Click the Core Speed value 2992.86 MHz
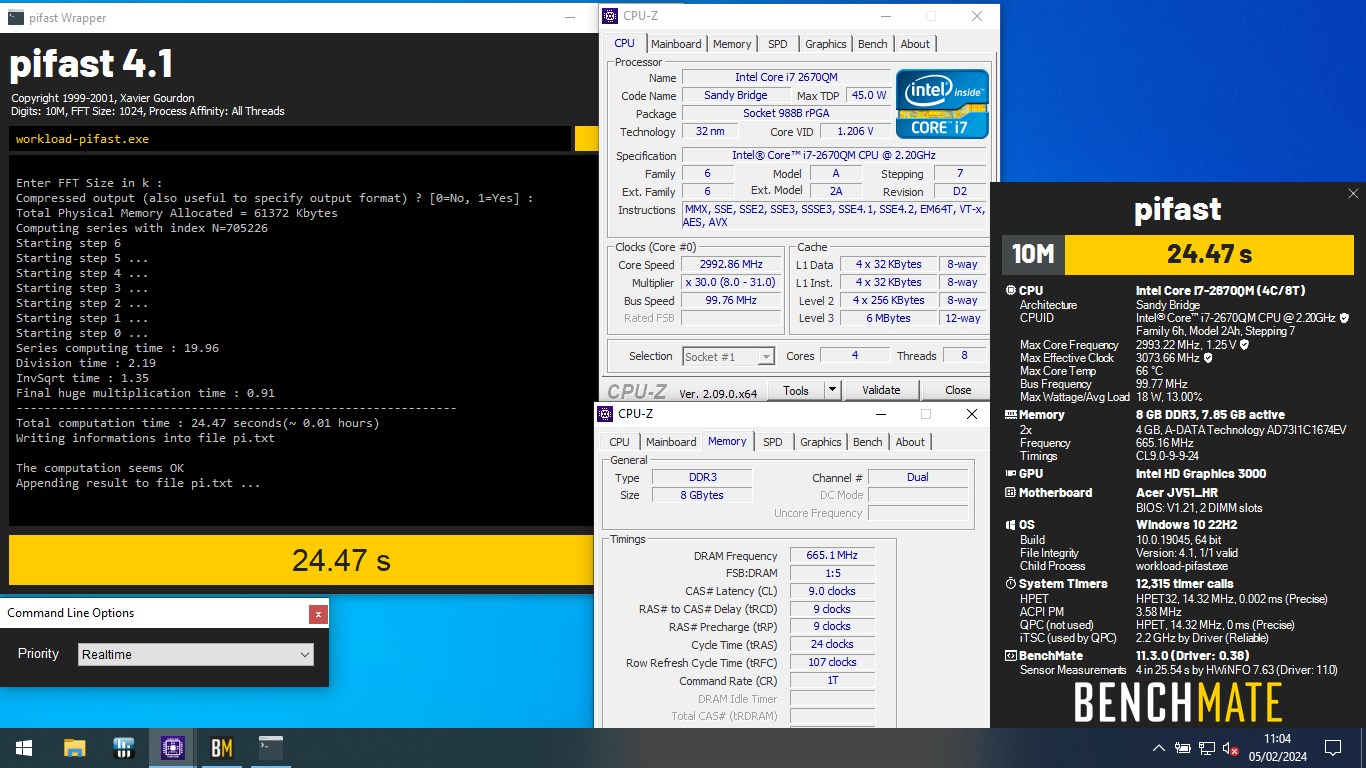Screen dimensions: 1366x768 [733, 265]
